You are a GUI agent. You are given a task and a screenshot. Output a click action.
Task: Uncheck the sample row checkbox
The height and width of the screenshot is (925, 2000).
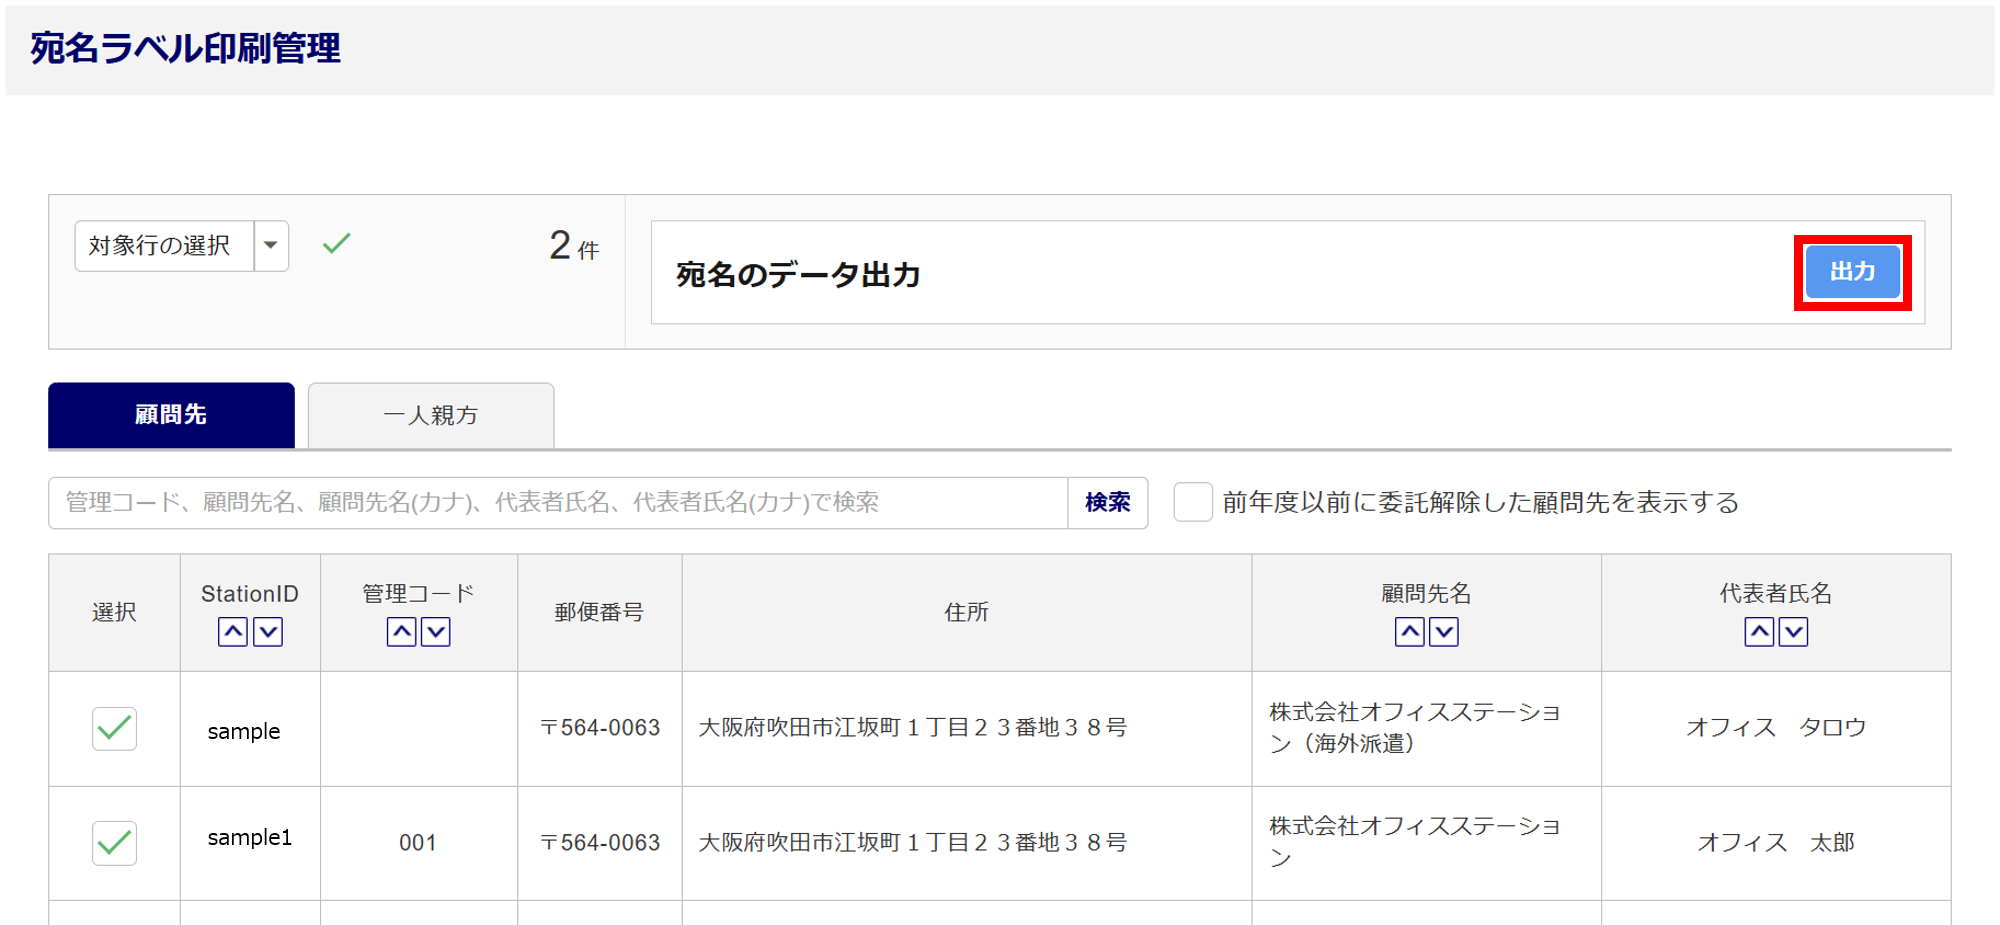pyautogui.click(x=115, y=729)
